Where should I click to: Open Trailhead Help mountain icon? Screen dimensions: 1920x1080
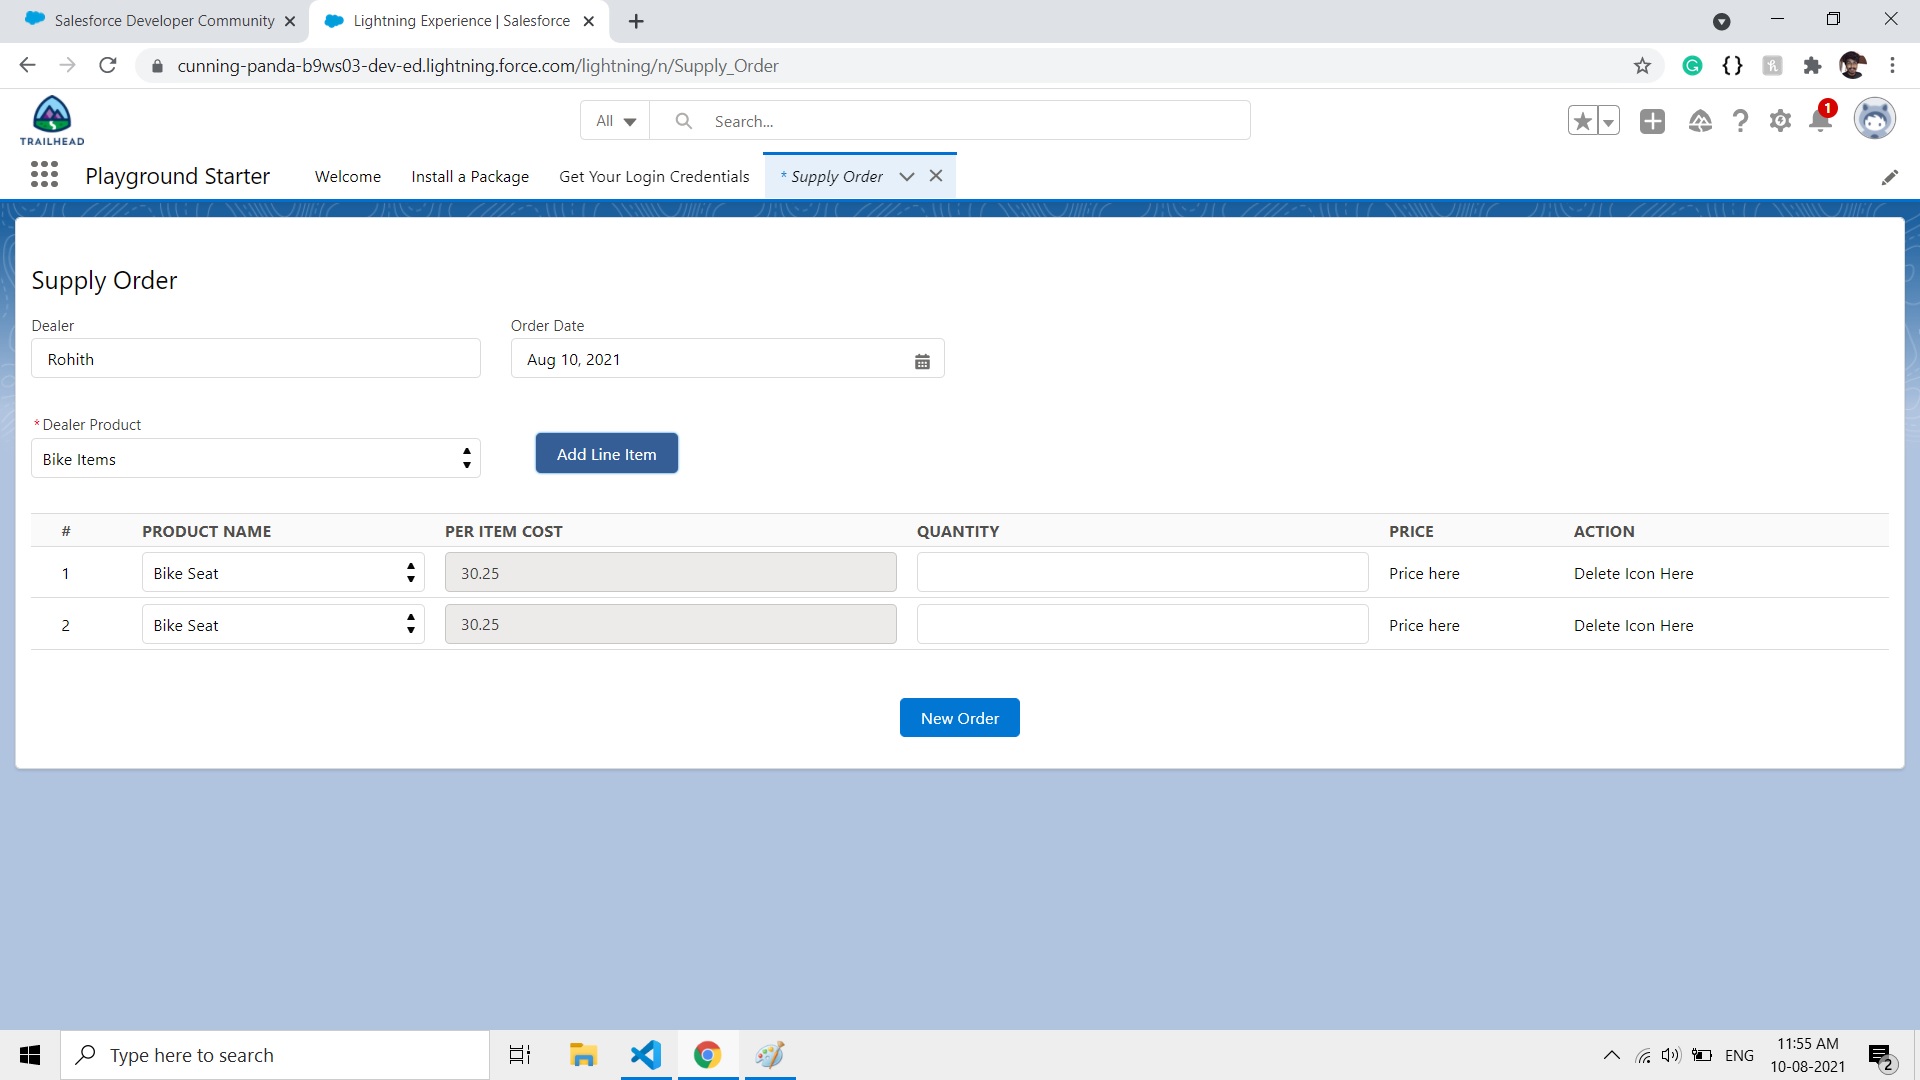tap(1700, 120)
